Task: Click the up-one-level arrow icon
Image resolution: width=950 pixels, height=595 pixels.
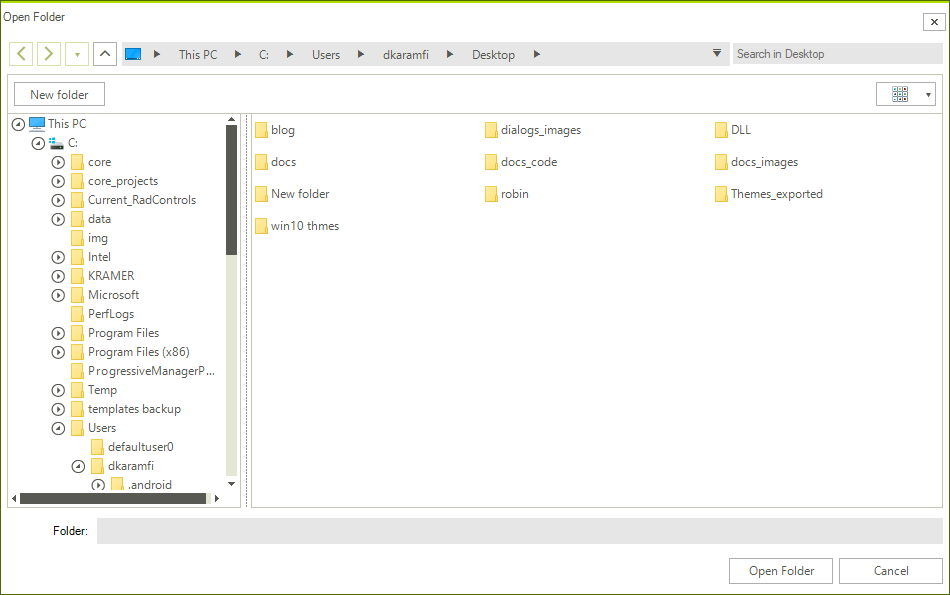Action: (104, 53)
